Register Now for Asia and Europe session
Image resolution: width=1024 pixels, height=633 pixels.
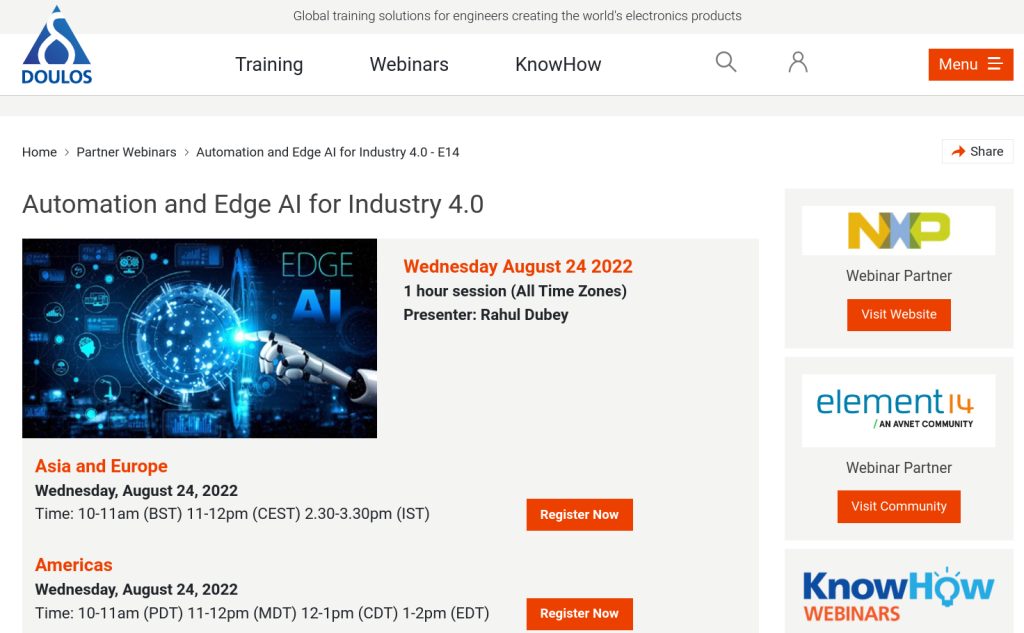[x=579, y=514]
